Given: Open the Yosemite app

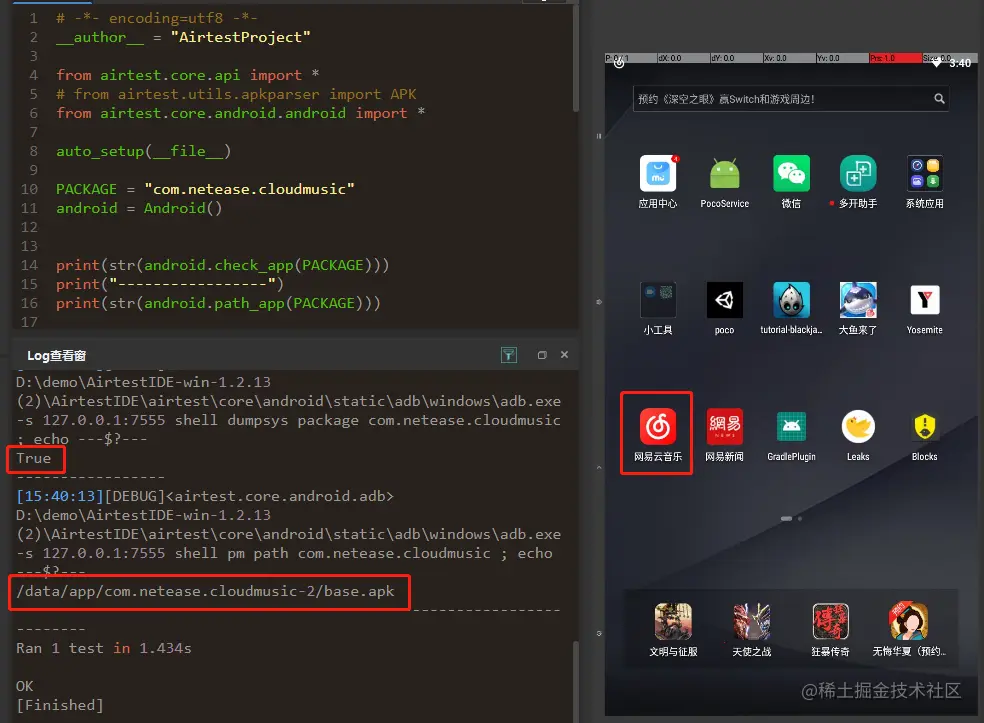Looking at the screenshot, I should point(924,300).
